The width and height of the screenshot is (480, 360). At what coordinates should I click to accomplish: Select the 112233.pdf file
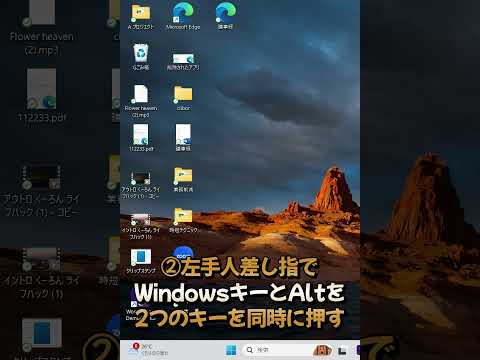click(x=141, y=138)
